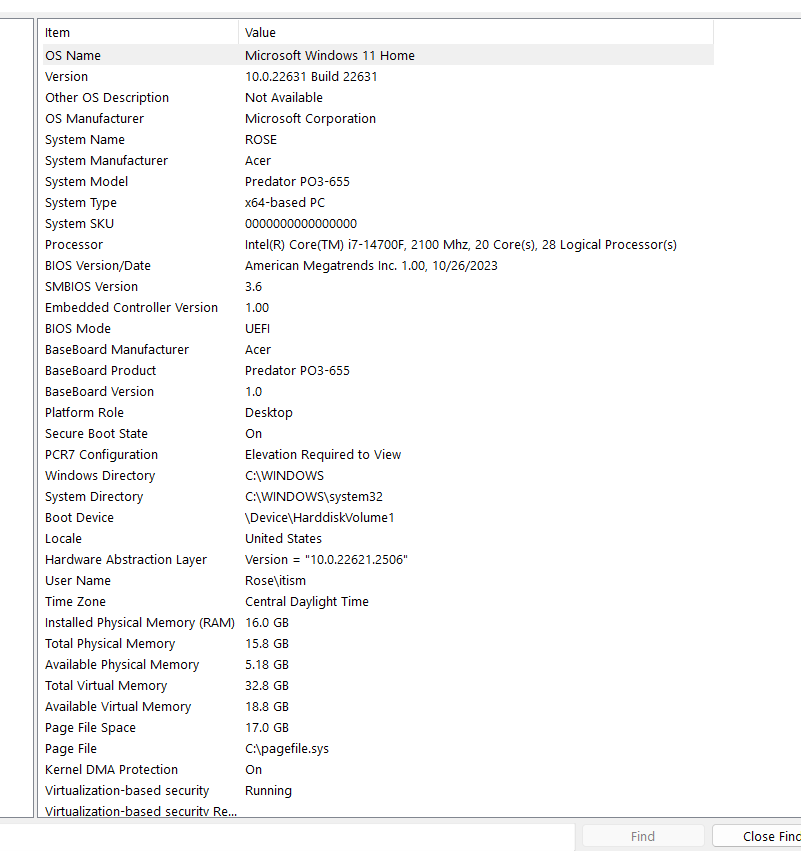The height and width of the screenshot is (851, 801).
Task: Select Windows Directory row
Action: click(x=378, y=475)
